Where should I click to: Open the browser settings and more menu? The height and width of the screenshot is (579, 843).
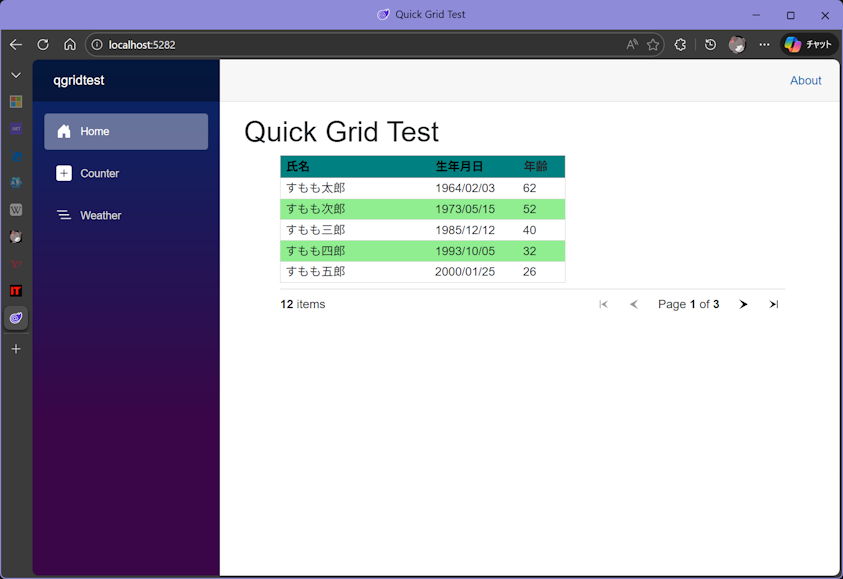point(764,45)
